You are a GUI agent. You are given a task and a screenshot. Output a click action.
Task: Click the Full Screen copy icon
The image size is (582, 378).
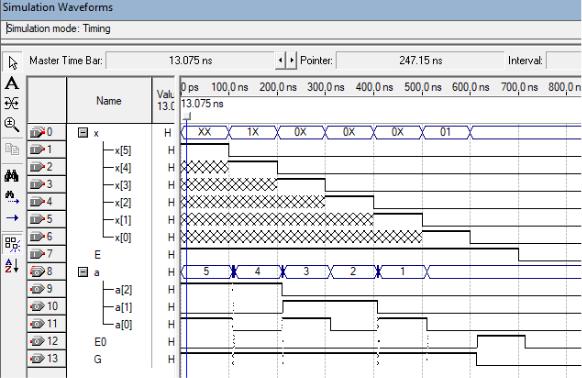[12, 149]
